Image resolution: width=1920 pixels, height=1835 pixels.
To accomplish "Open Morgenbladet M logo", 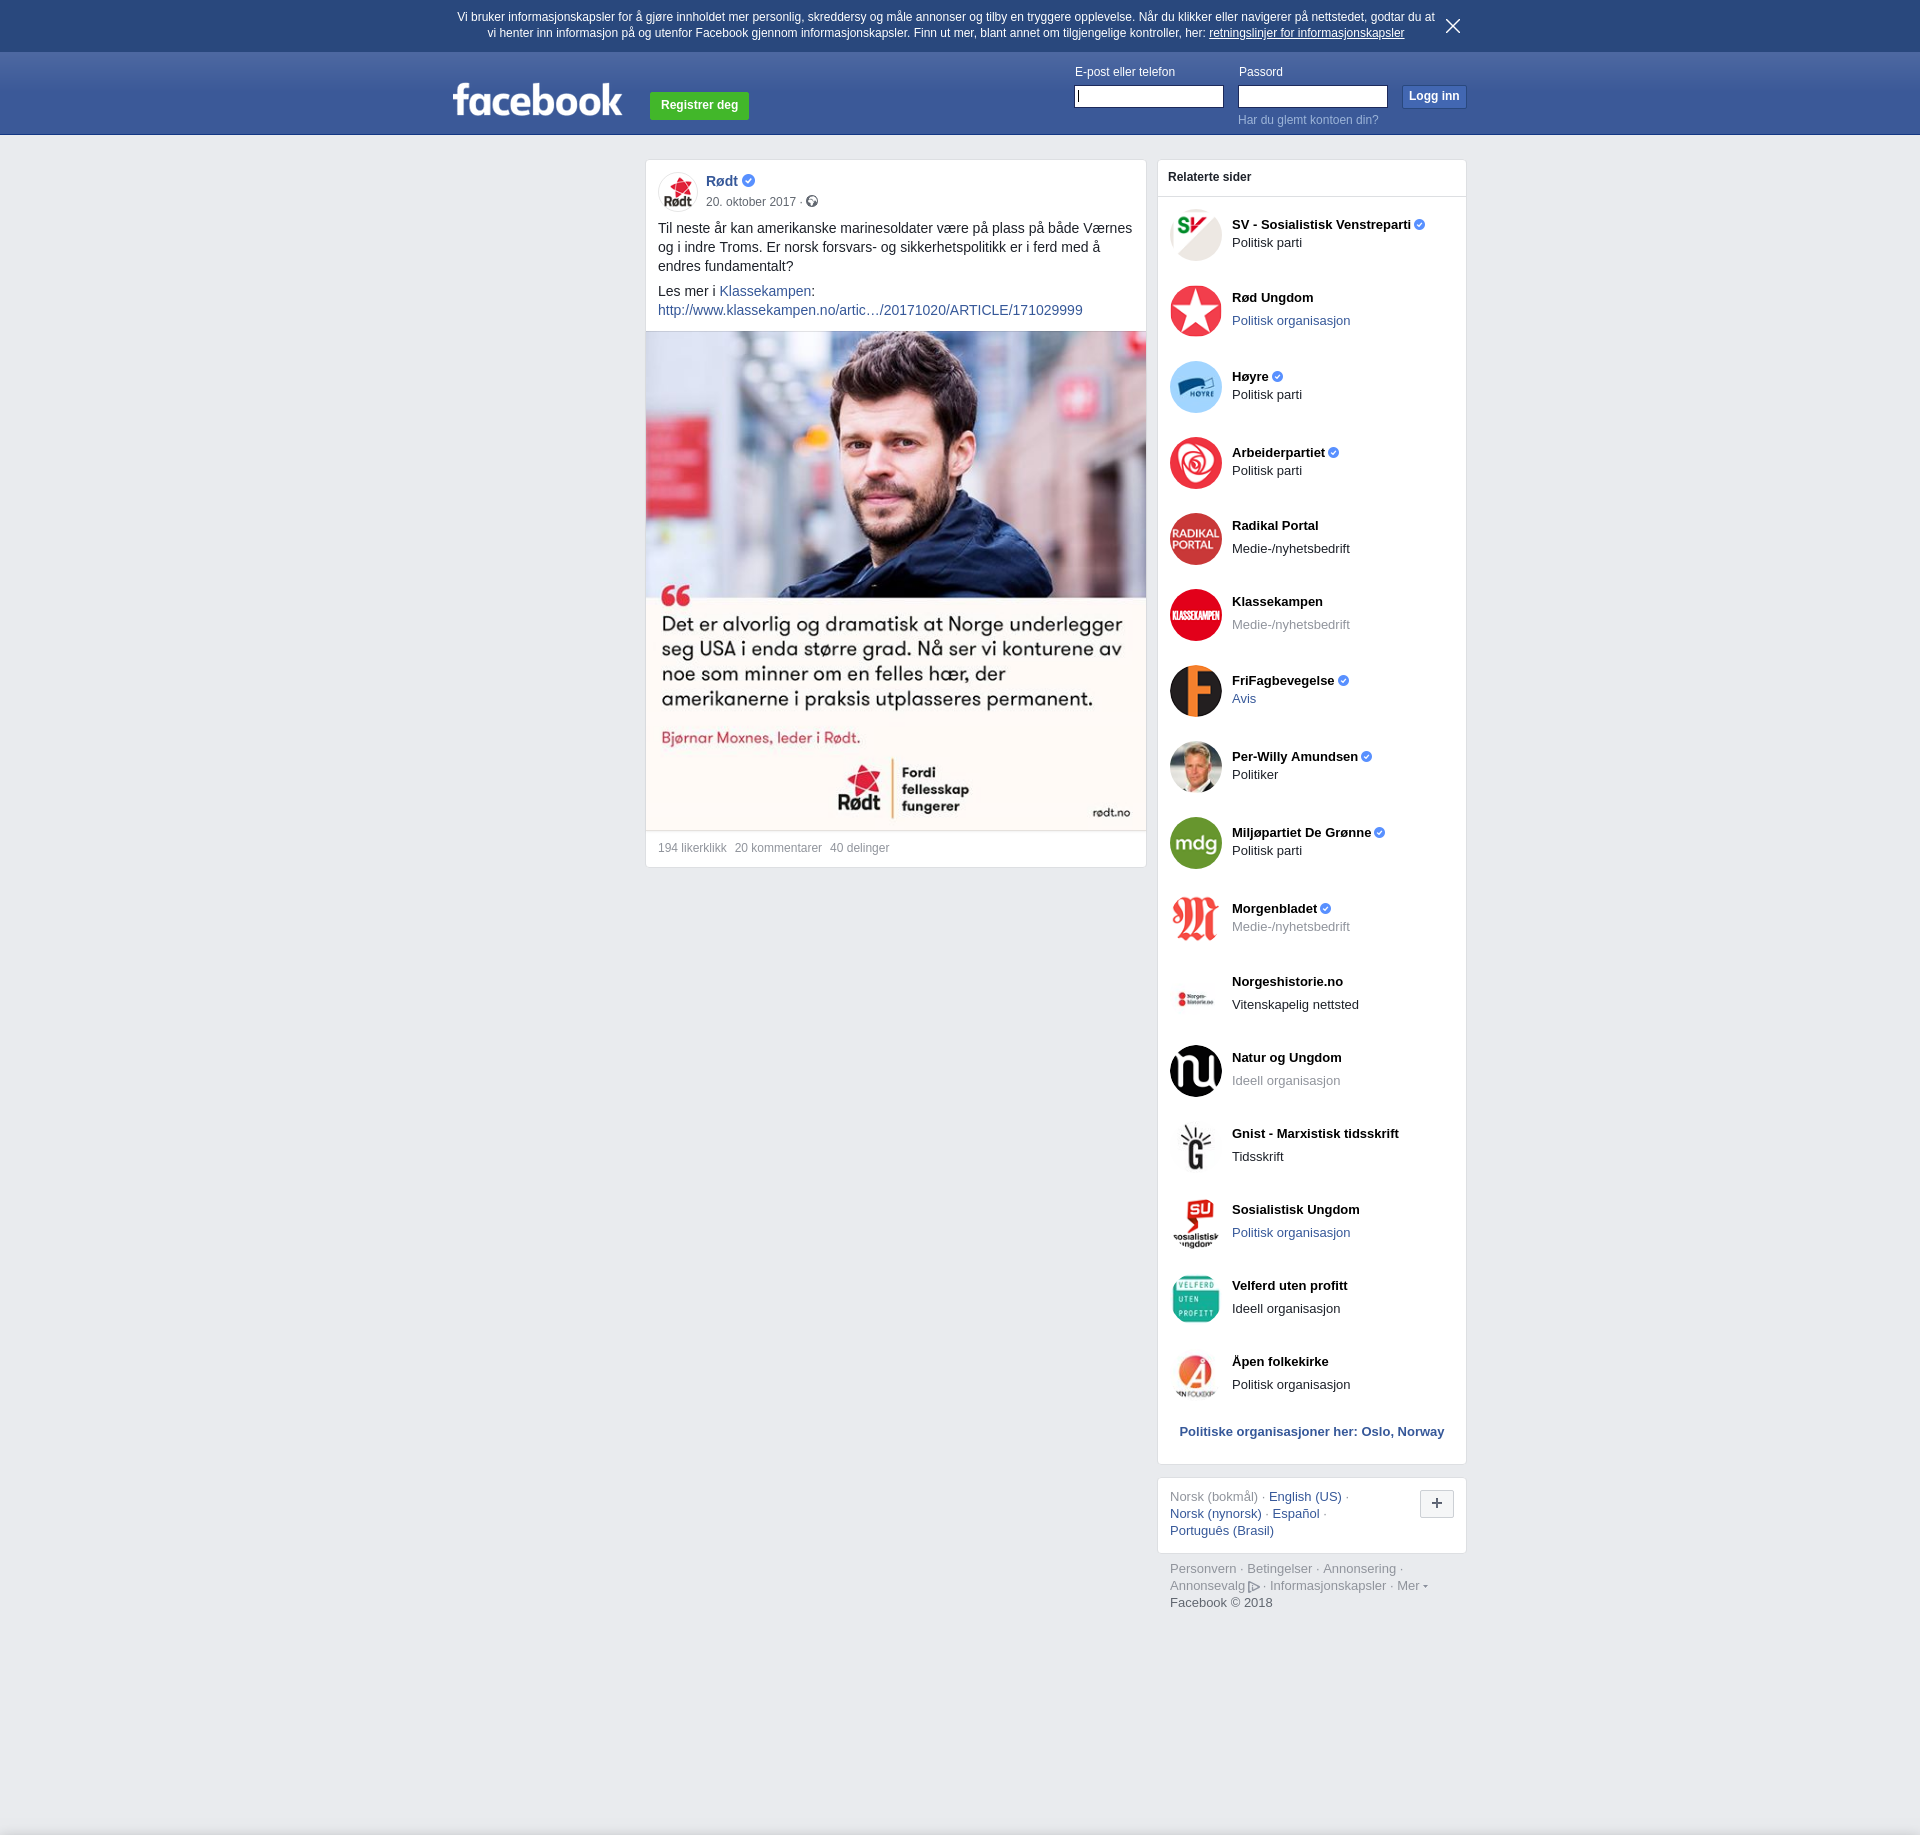I will [x=1196, y=919].
